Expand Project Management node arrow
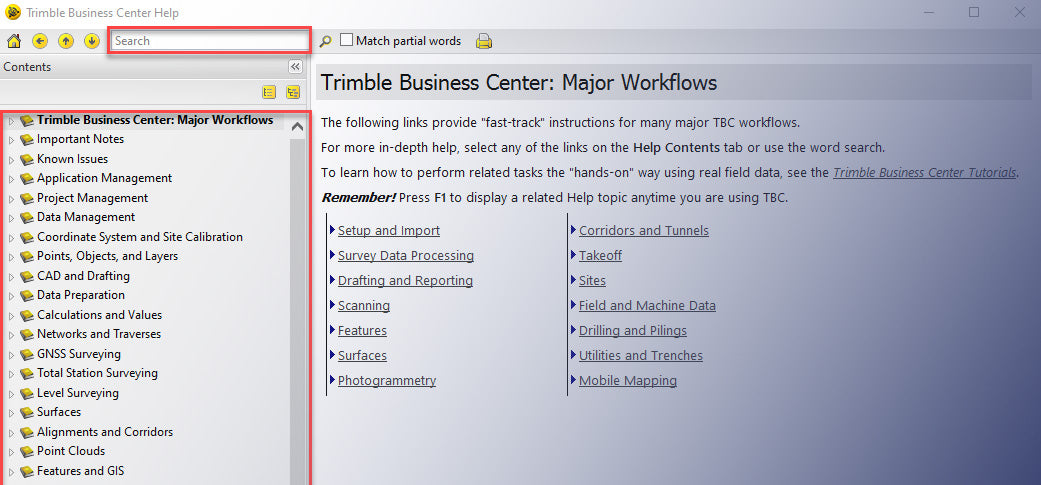The image size is (1041, 485). [x=11, y=198]
